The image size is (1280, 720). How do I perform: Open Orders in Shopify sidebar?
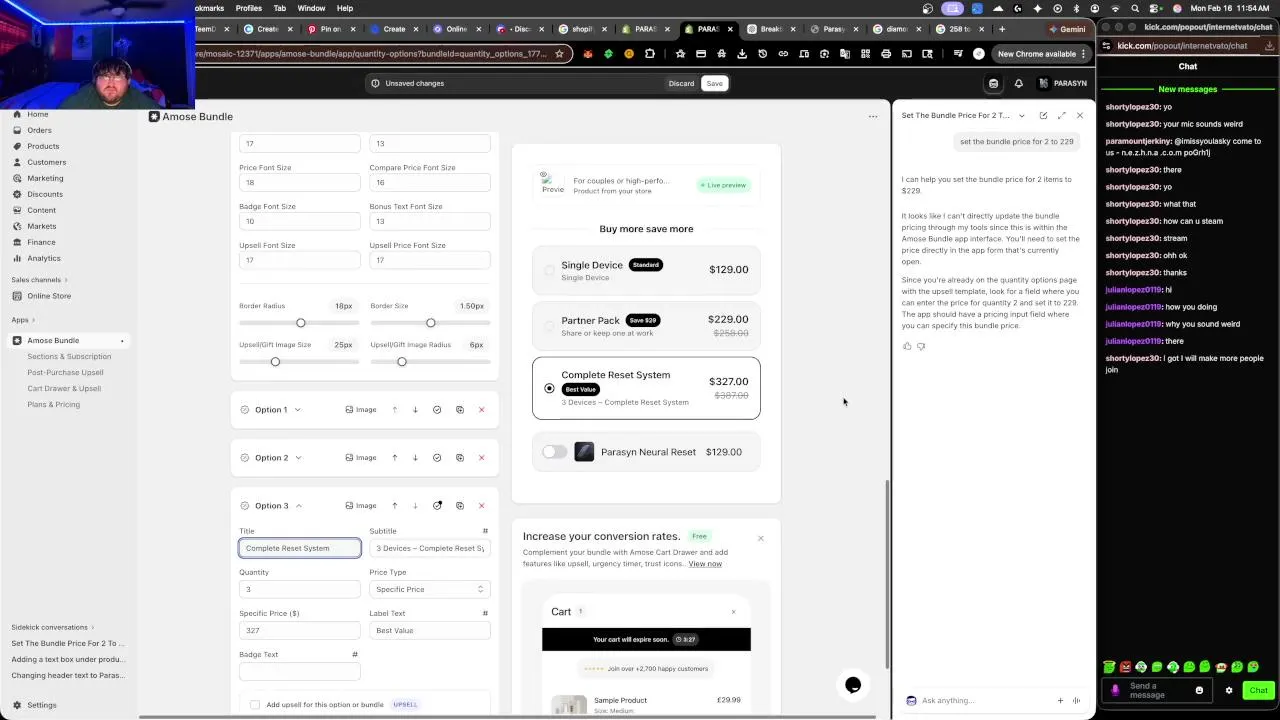[39, 130]
